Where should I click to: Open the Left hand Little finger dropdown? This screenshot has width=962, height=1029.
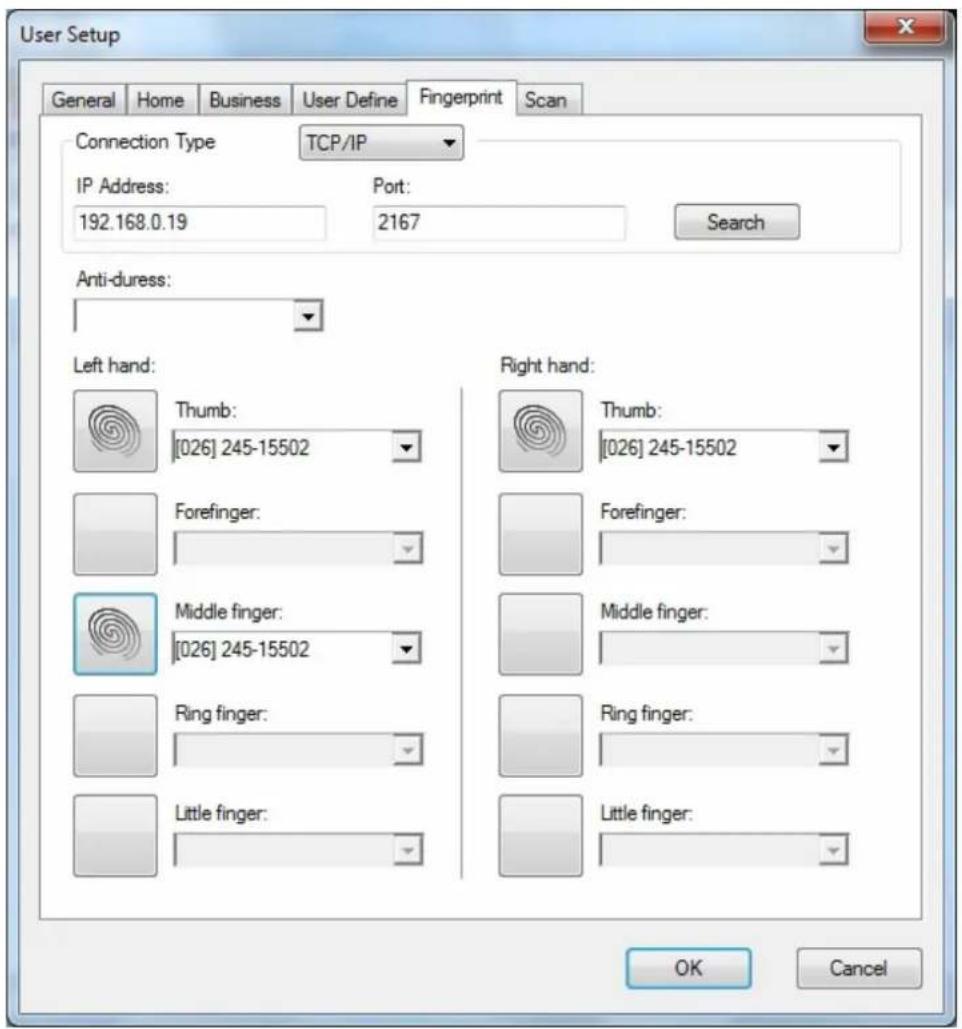[x=408, y=850]
